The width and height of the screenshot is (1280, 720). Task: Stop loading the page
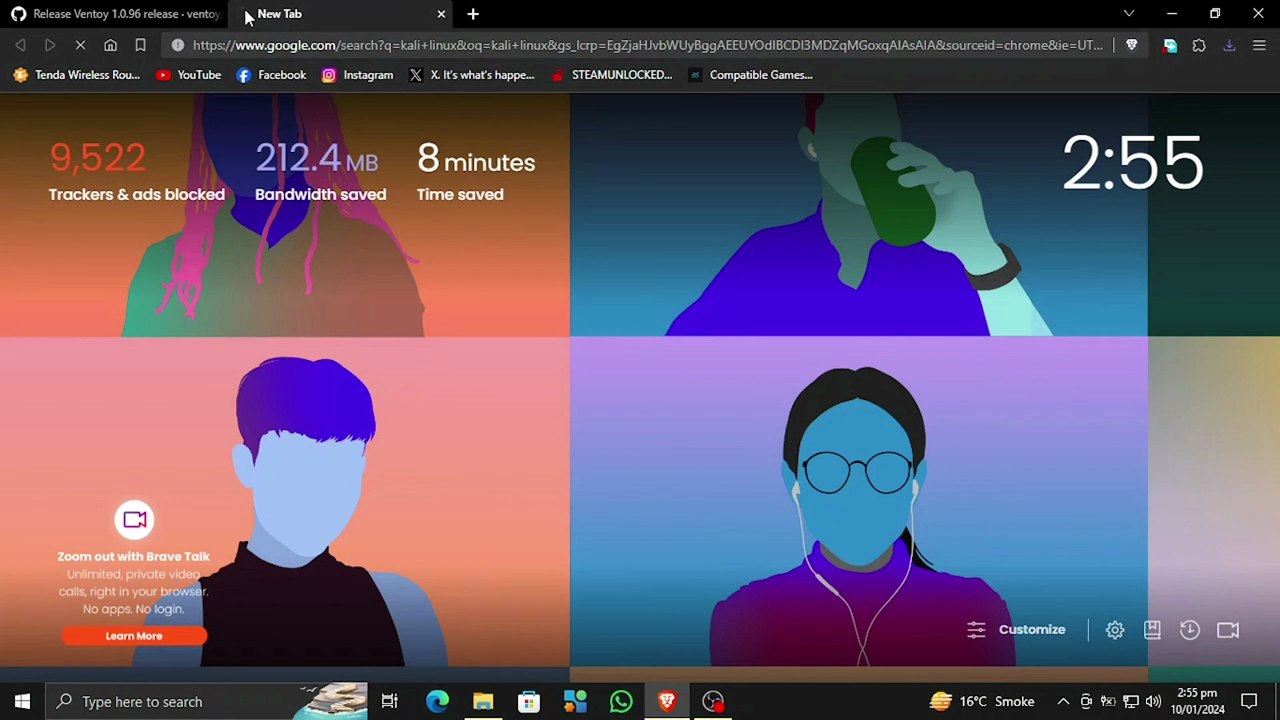pos(80,45)
